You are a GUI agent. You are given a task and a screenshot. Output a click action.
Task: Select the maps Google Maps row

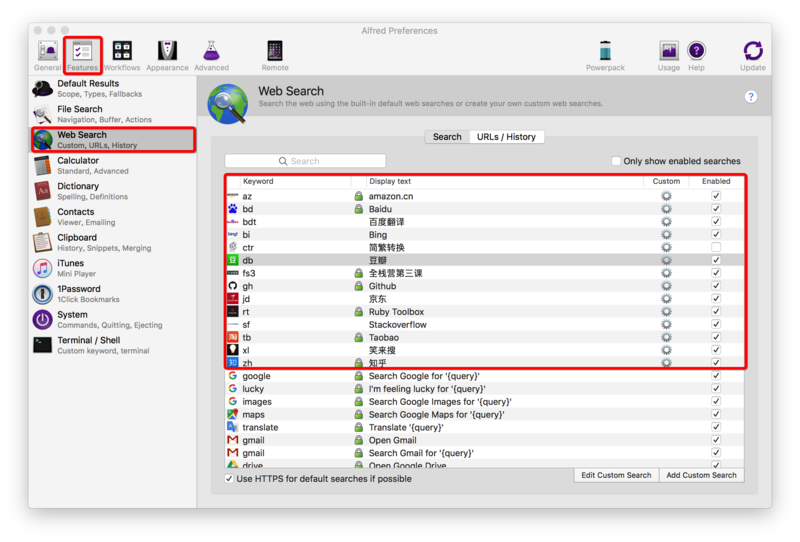(x=485, y=414)
